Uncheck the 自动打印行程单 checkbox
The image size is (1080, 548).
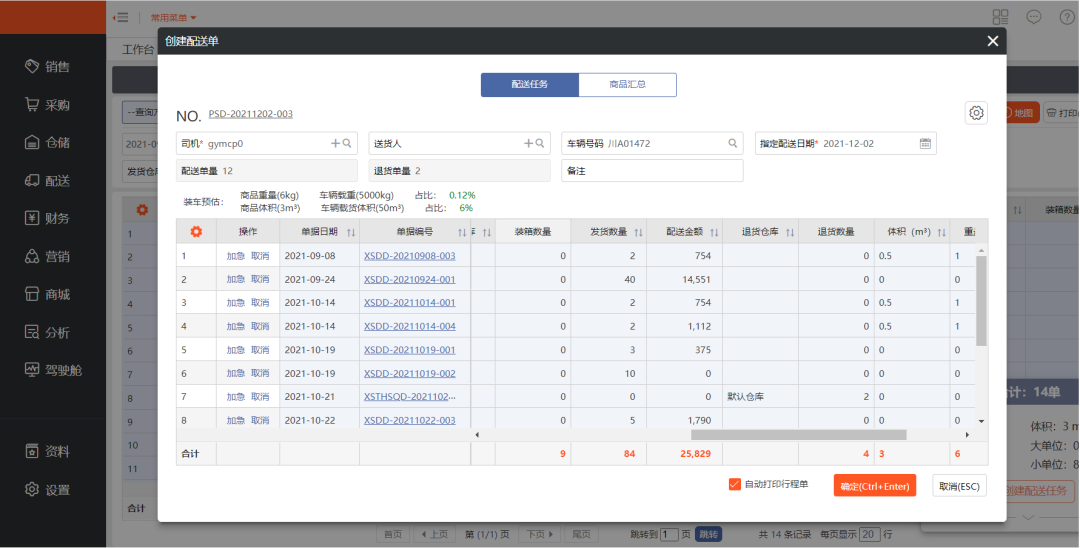tap(735, 485)
